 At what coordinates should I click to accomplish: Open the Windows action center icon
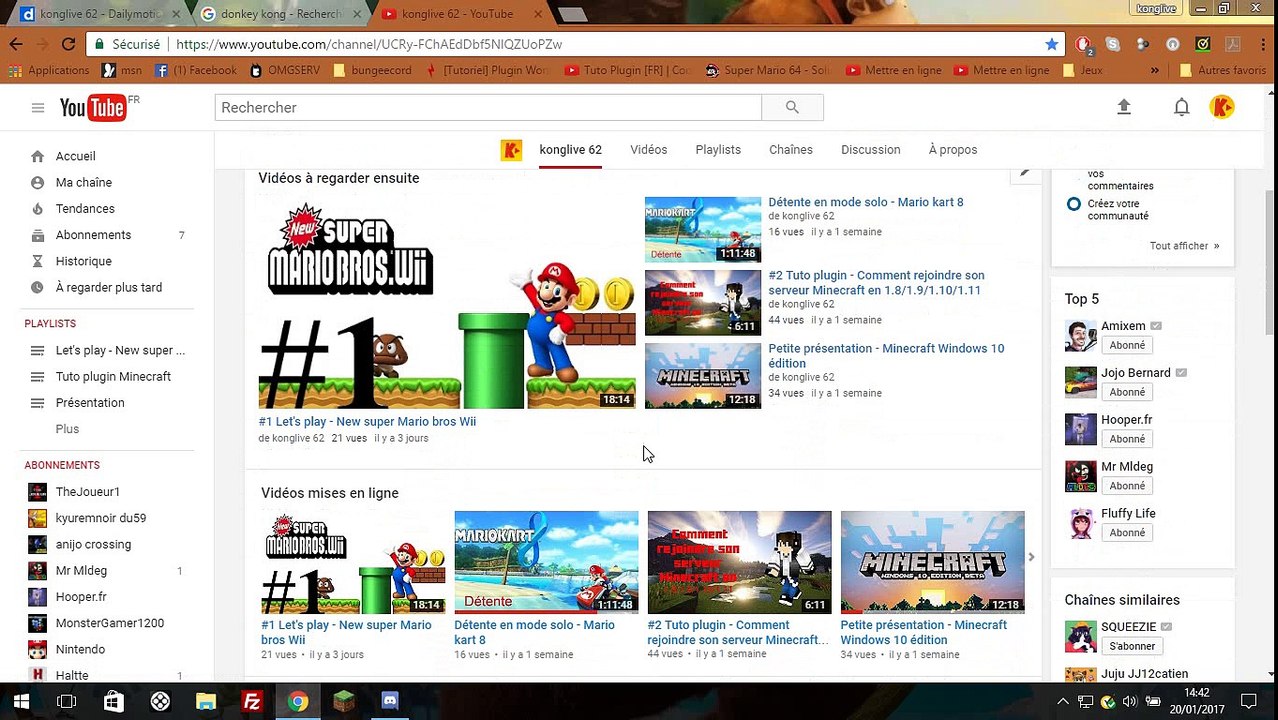[1248, 701]
